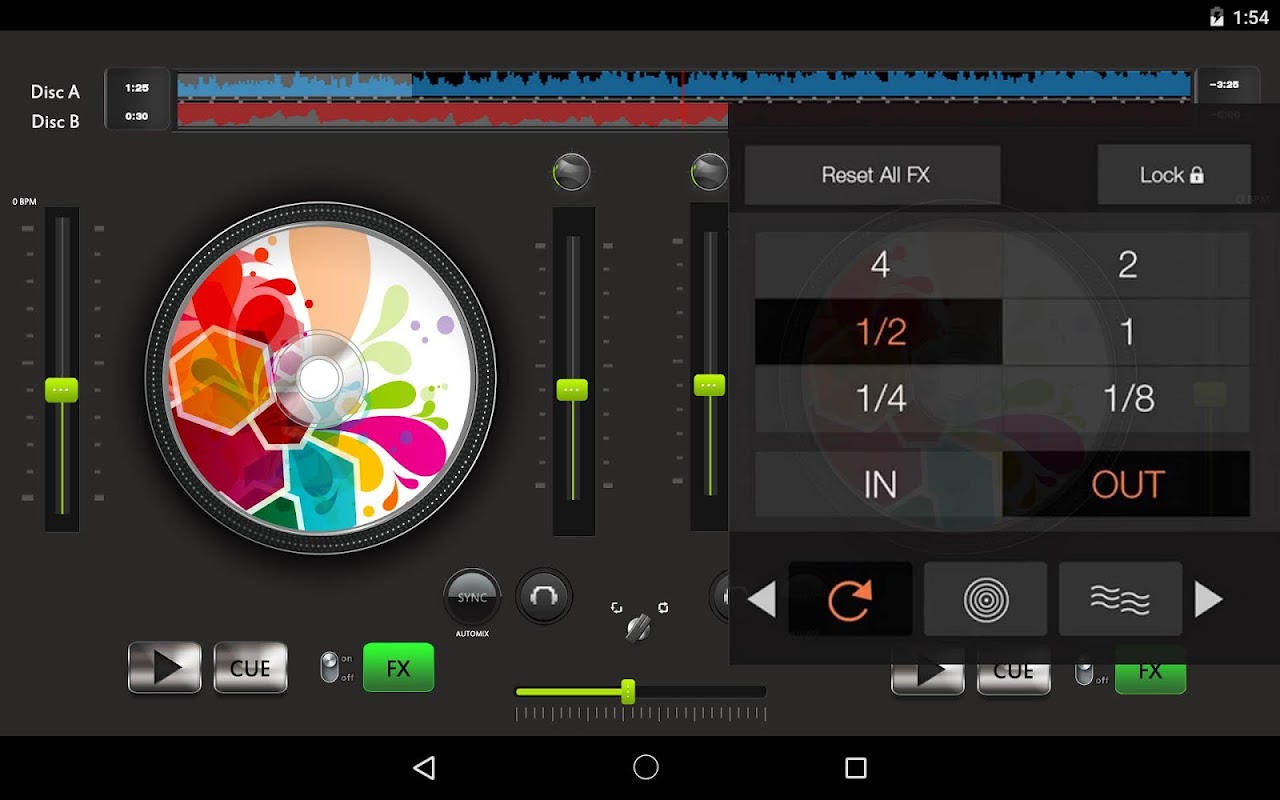Viewport: 1280px width, 800px height.
Task: Tap the Android recent apps button
Action: pos(856,767)
